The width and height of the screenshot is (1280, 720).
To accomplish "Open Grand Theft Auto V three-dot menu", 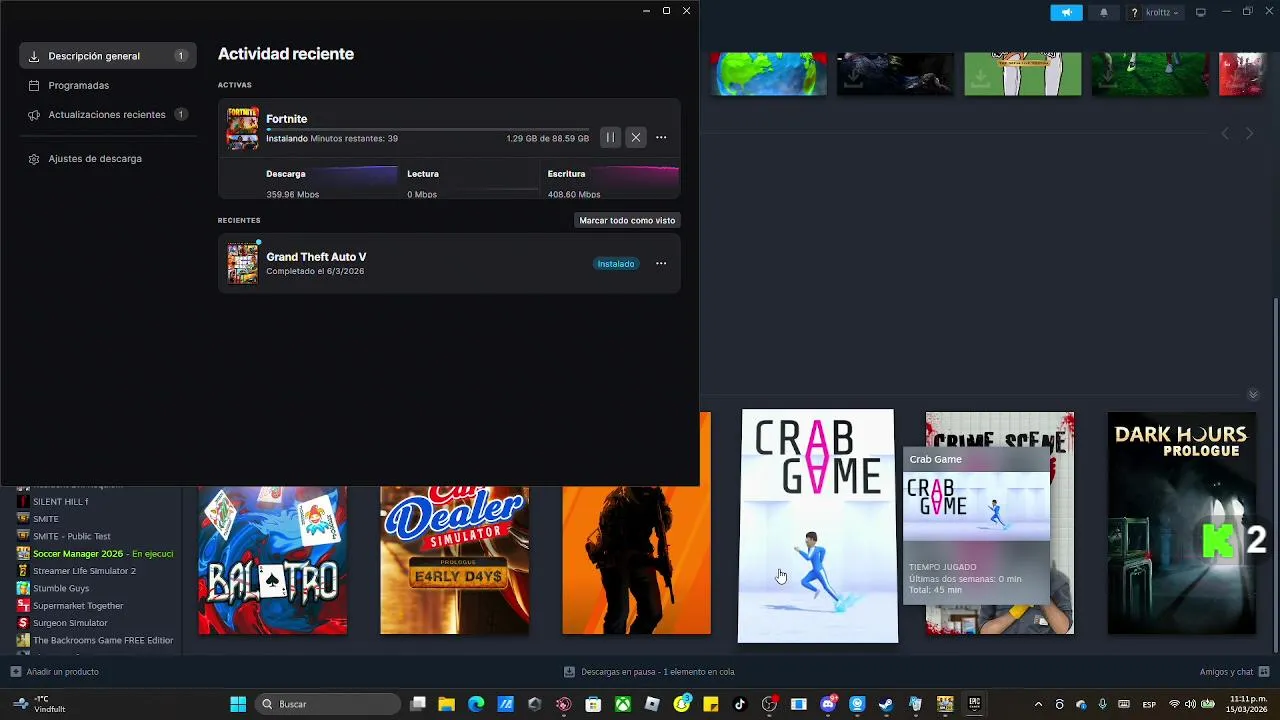I will click(661, 263).
